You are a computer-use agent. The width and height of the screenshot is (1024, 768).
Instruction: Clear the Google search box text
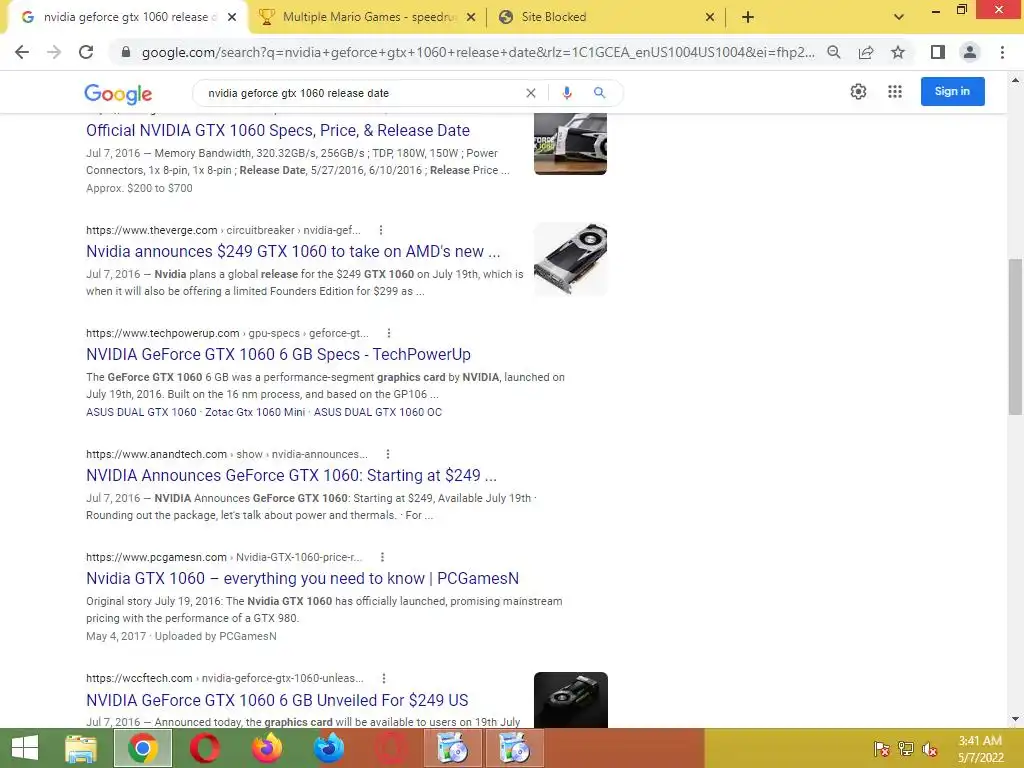[531, 93]
